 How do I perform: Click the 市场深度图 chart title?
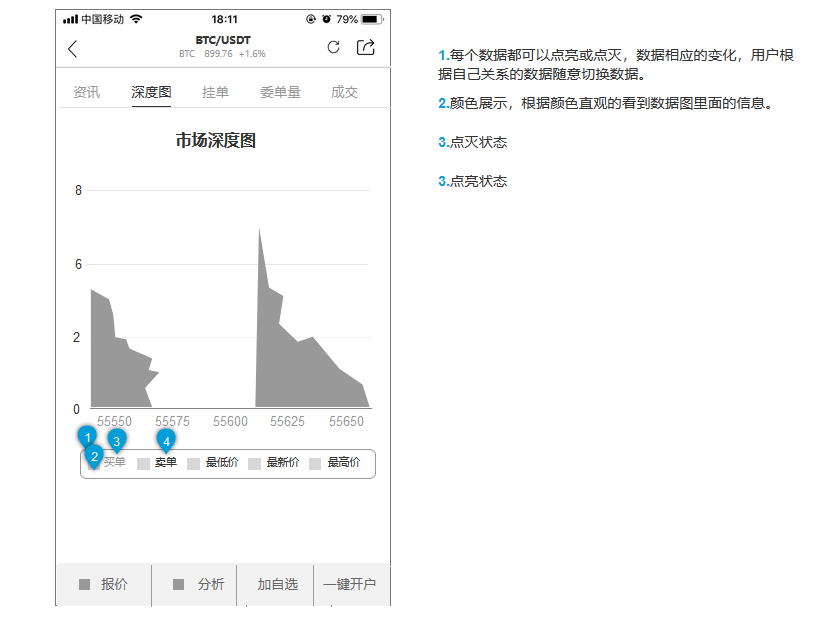216,140
